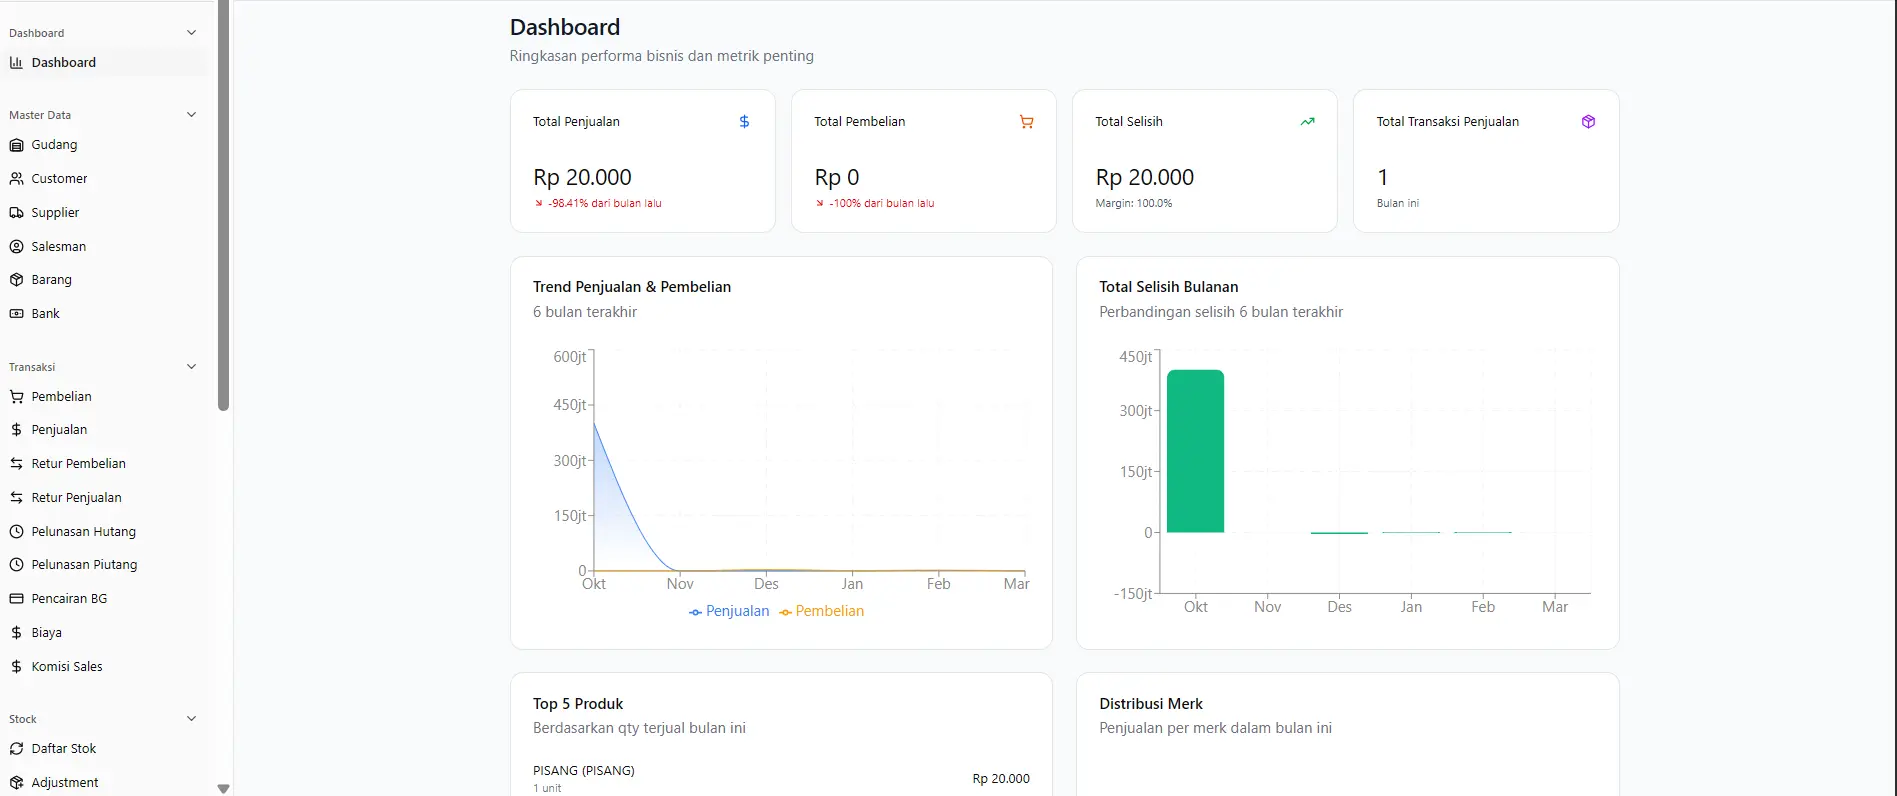Viewport: 1897px width, 796px height.
Task: Toggle Pembelian series in chart legend
Action: click(821, 611)
